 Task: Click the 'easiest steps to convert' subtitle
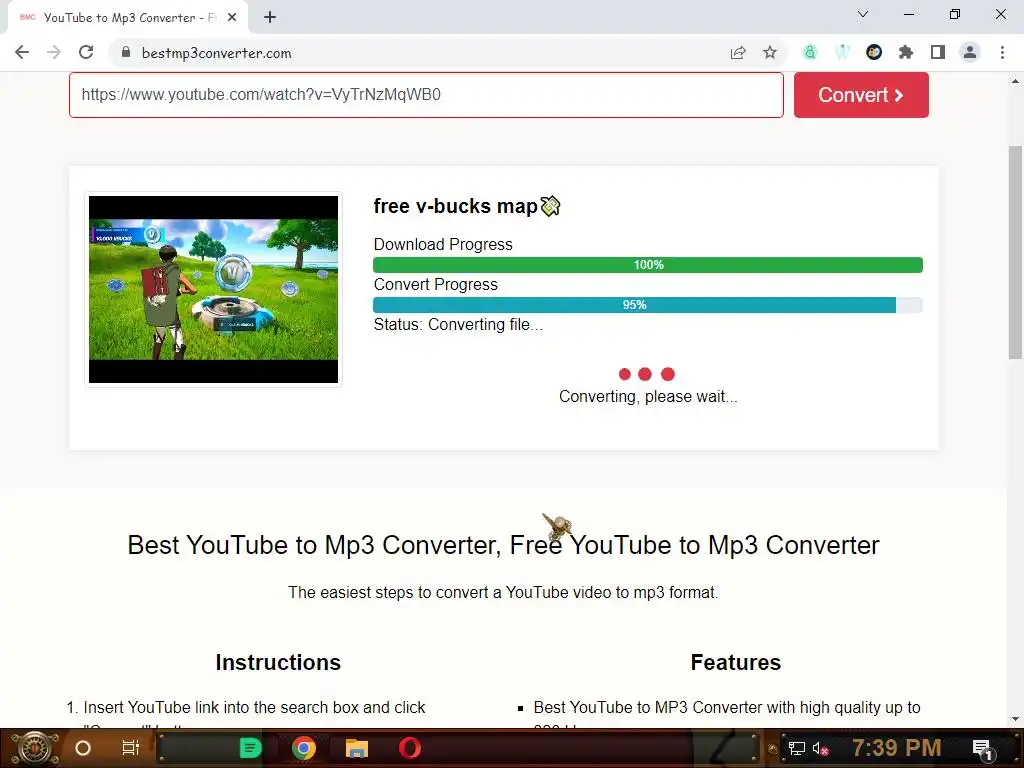pos(504,592)
